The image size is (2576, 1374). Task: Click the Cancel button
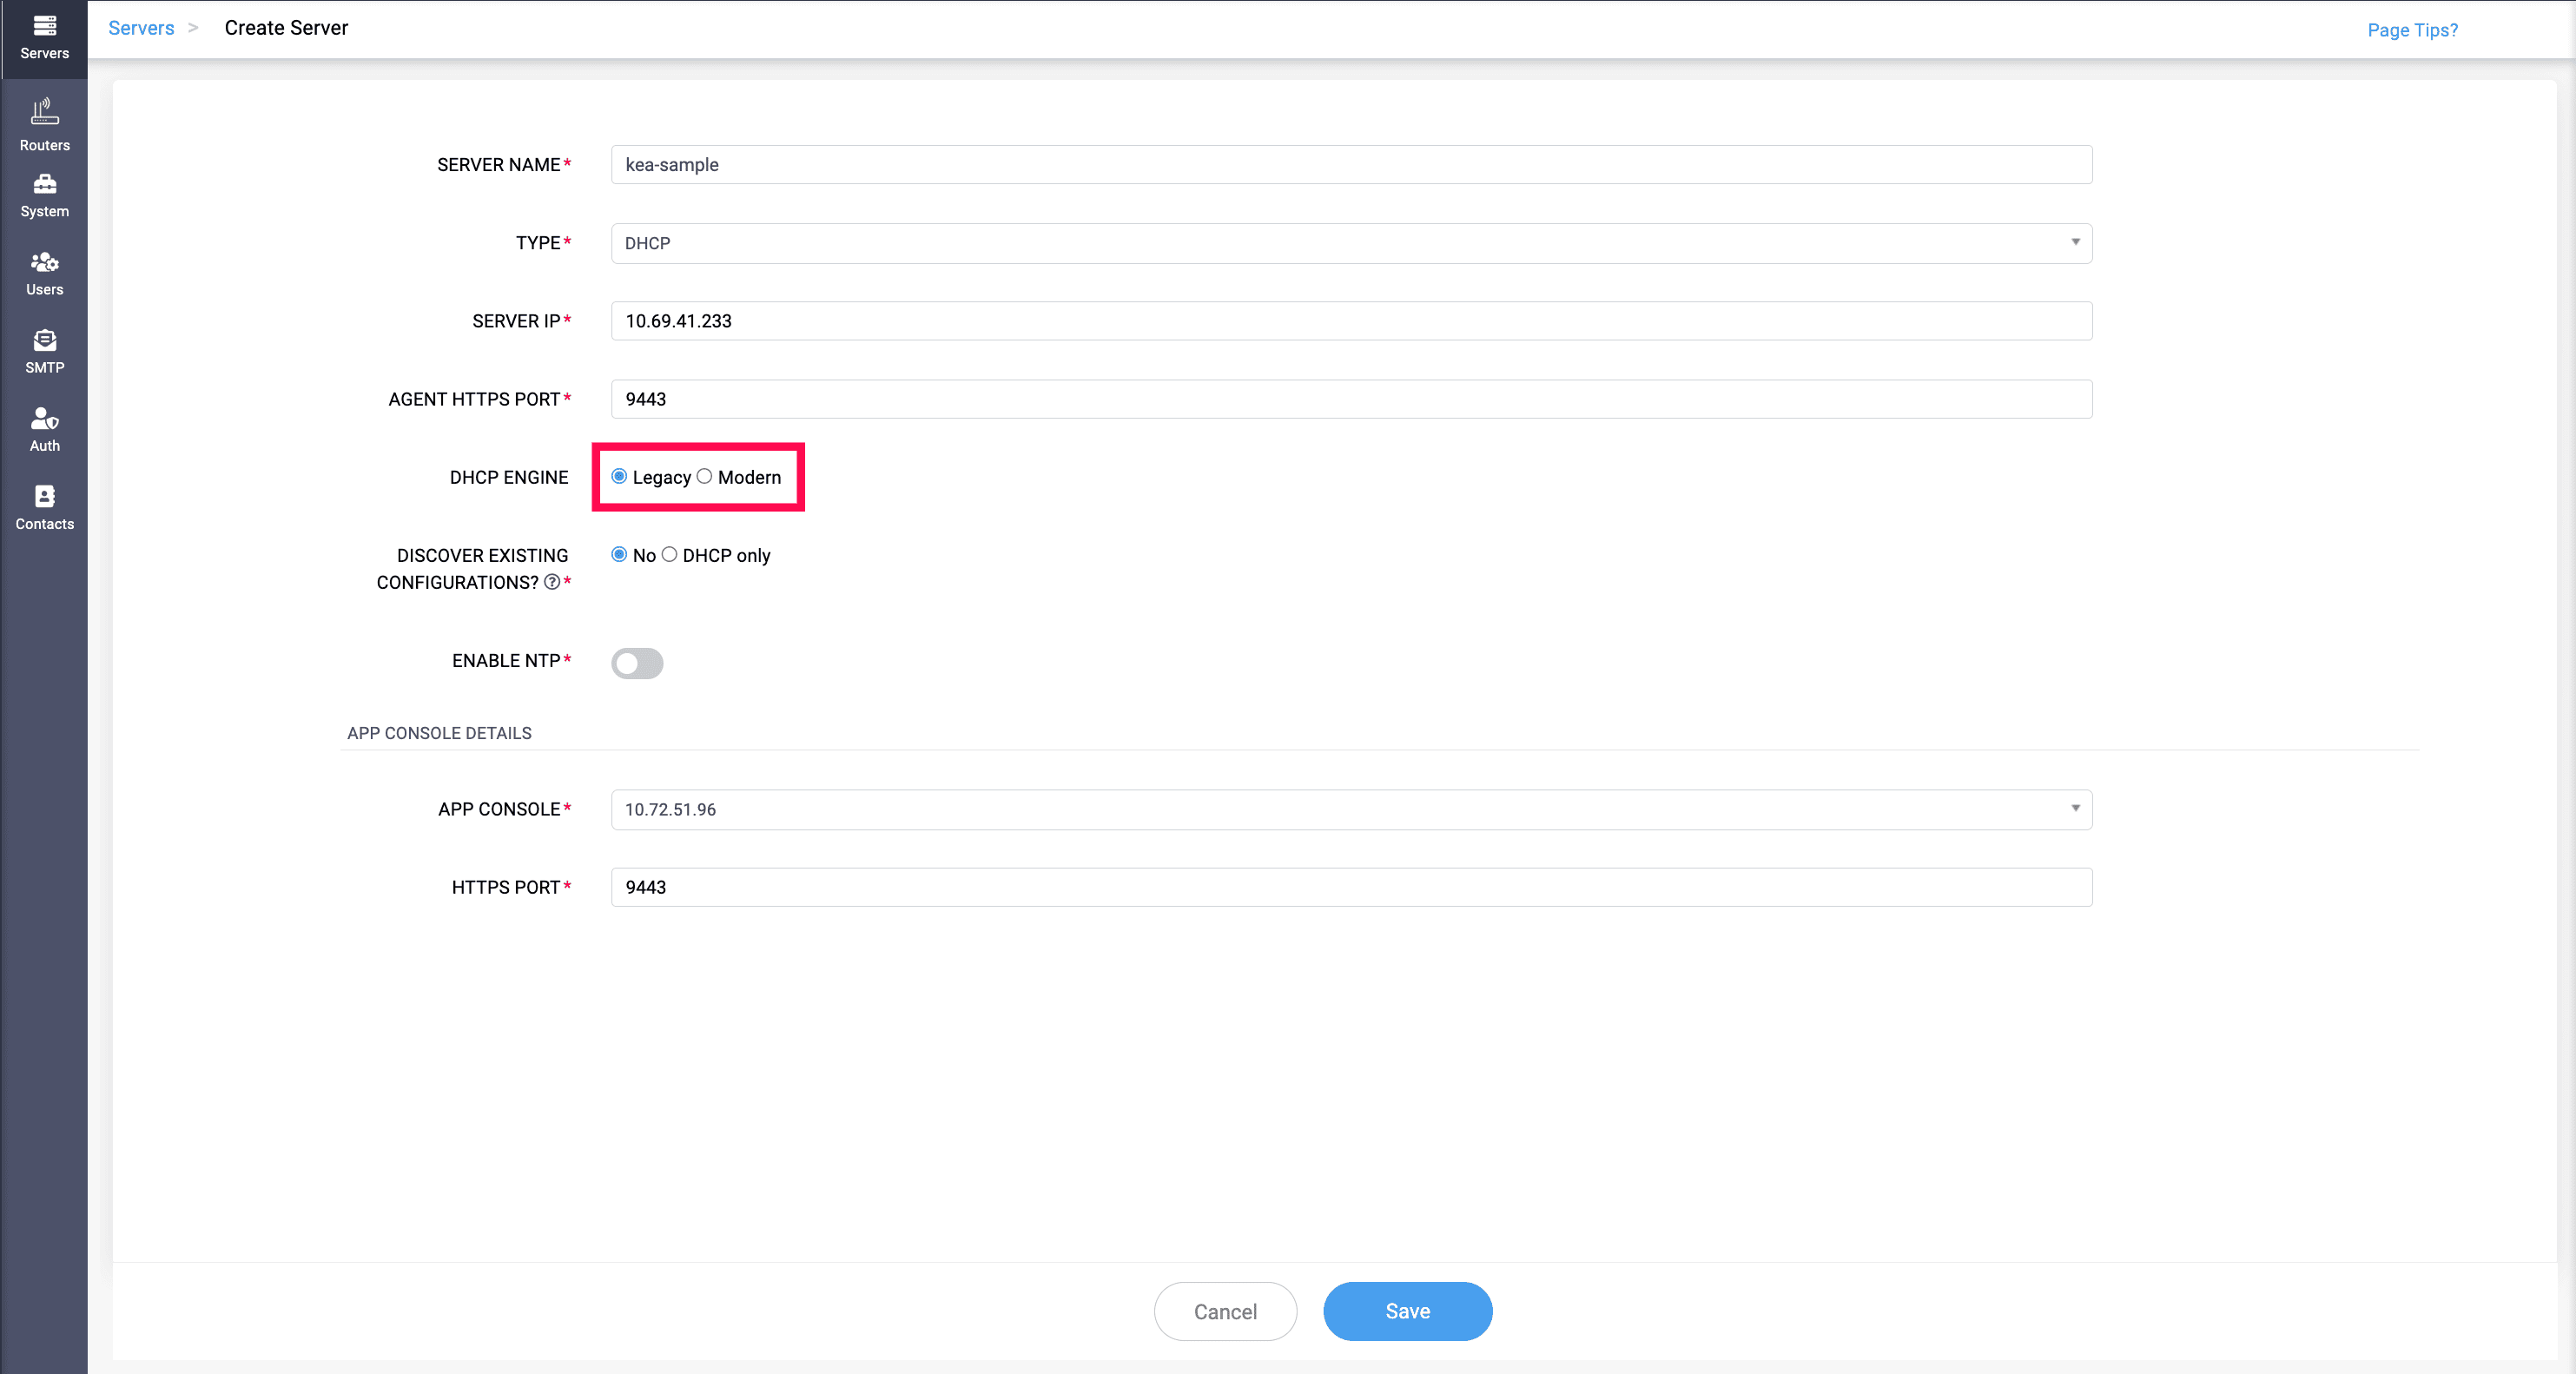(1225, 1311)
